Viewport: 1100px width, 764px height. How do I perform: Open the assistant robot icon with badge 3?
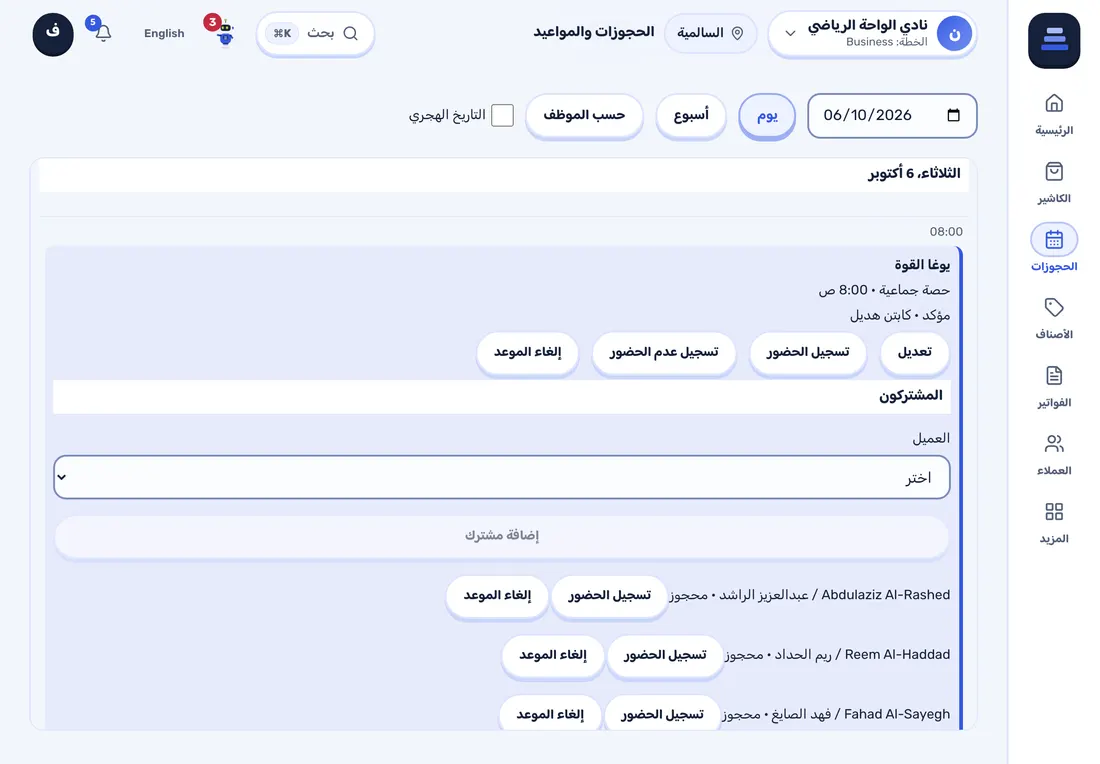224,33
